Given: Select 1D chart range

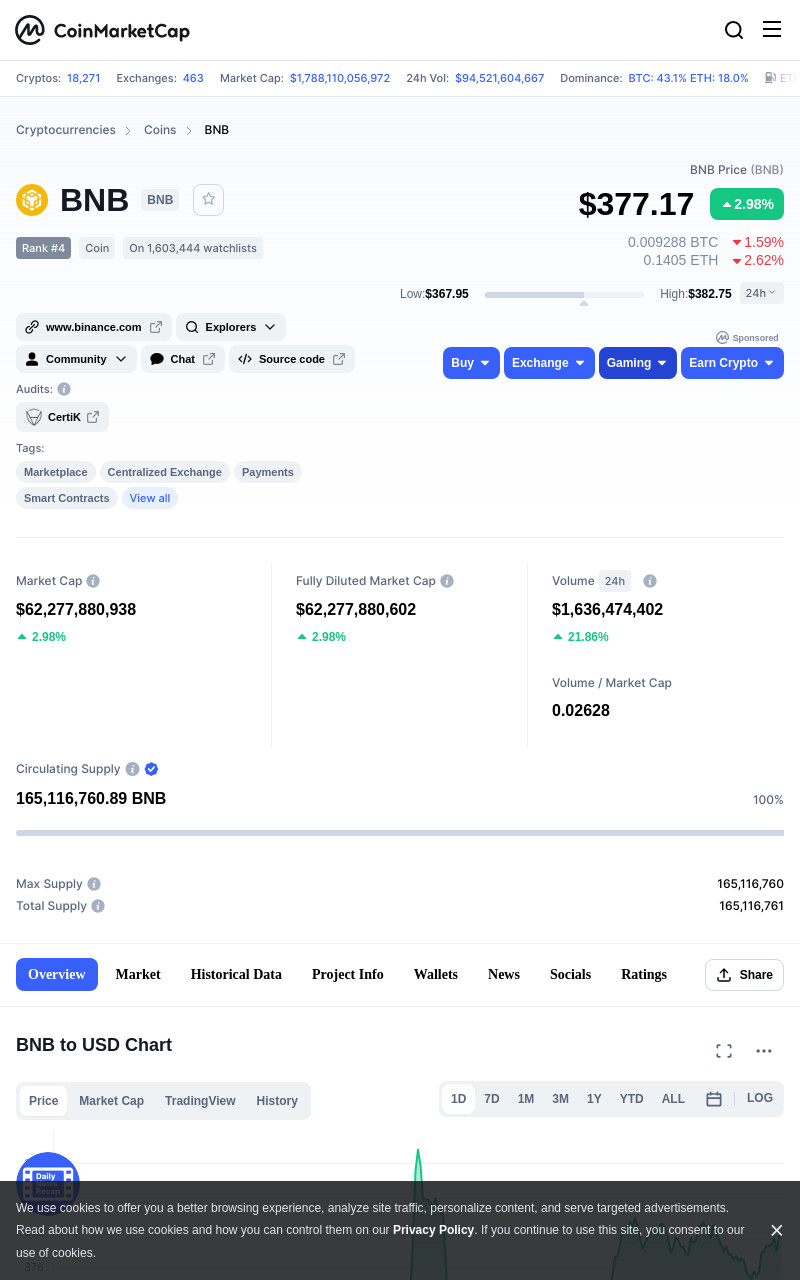Looking at the screenshot, I should pos(458,1099).
